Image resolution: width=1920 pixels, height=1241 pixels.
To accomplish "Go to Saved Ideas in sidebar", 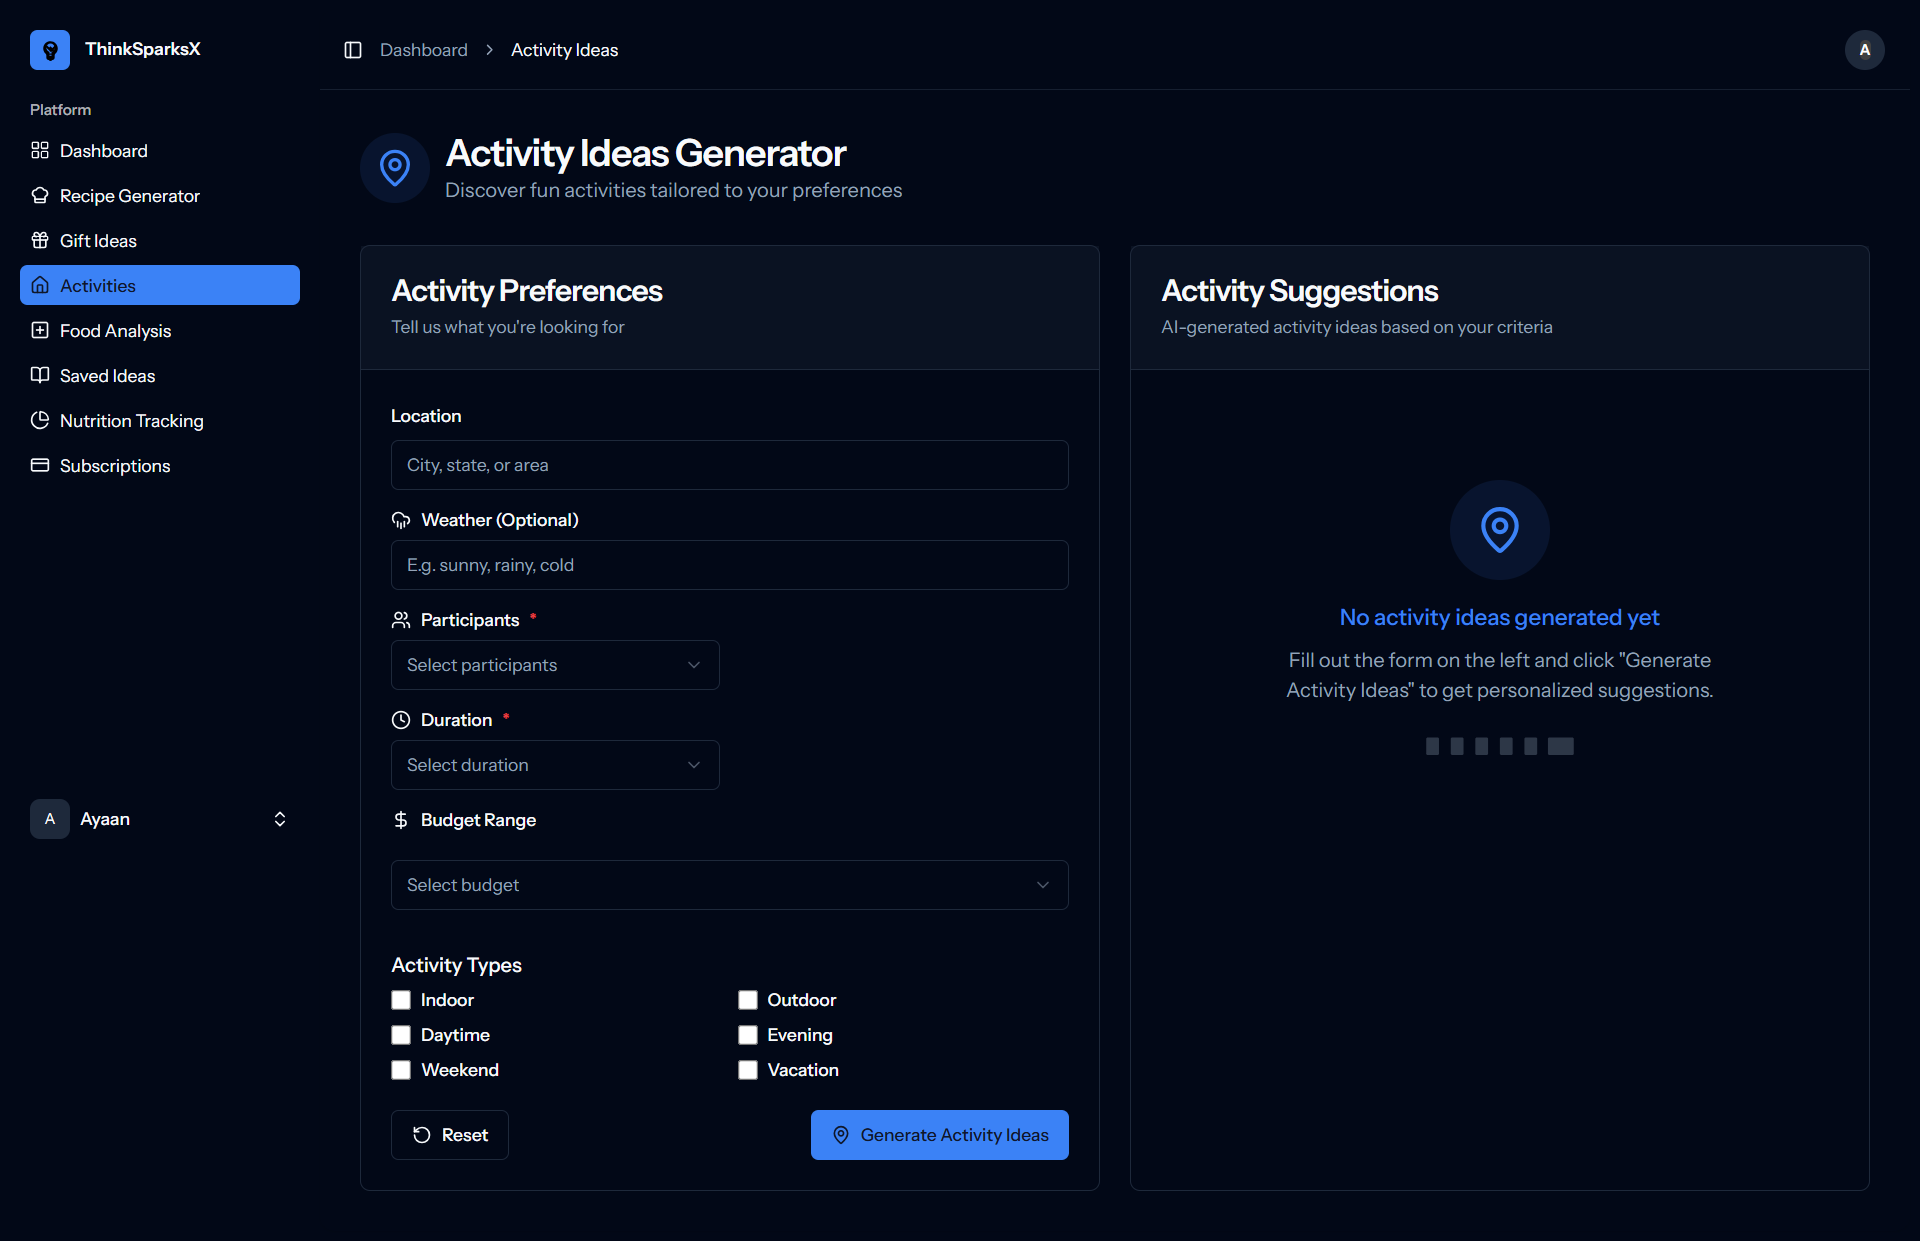I will tap(107, 376).
